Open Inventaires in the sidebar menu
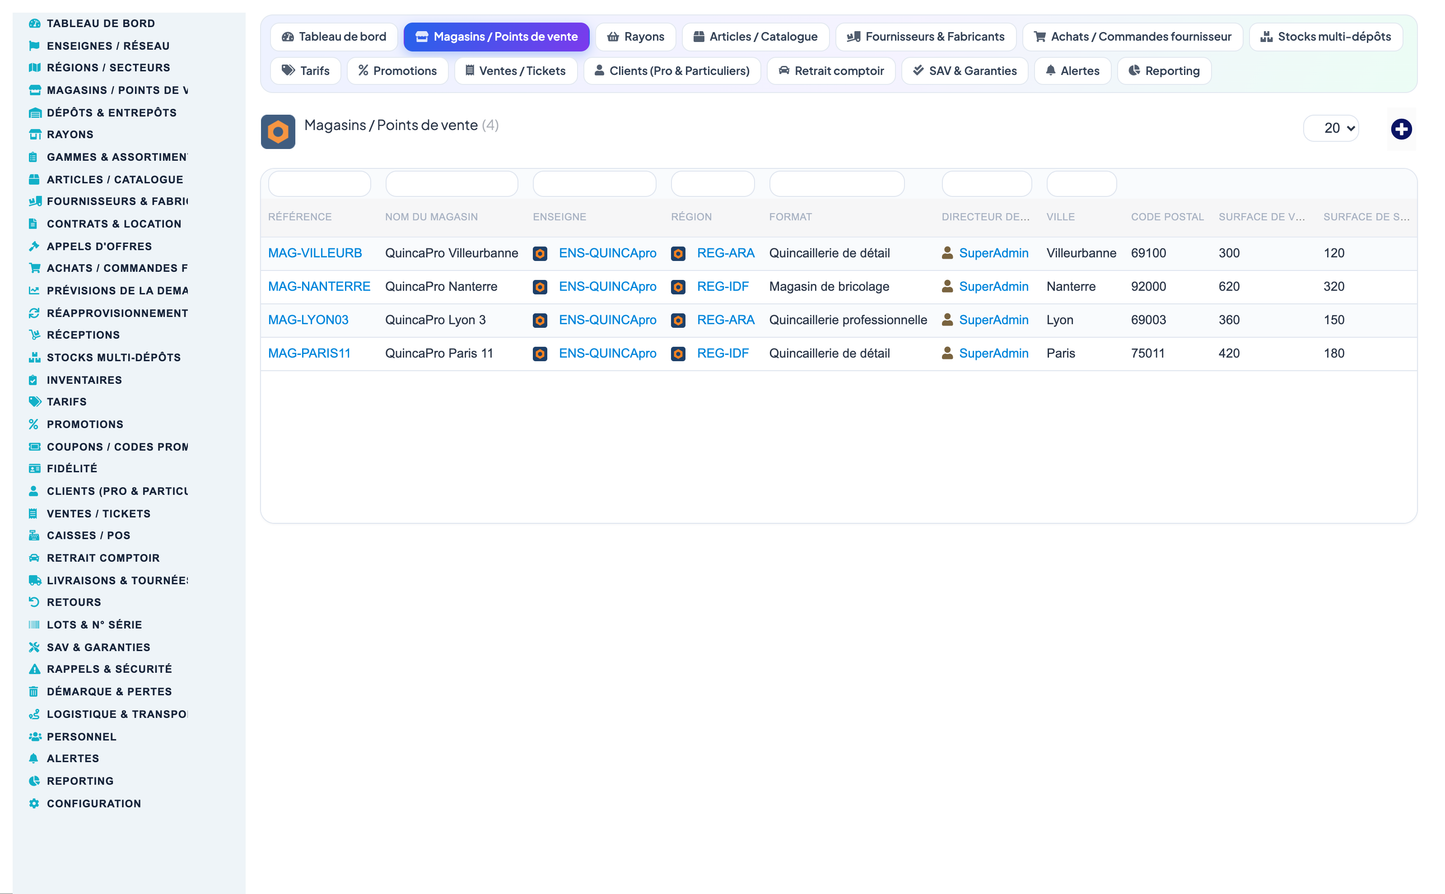This screenshot has width=1445, height=894. (84, 380)
